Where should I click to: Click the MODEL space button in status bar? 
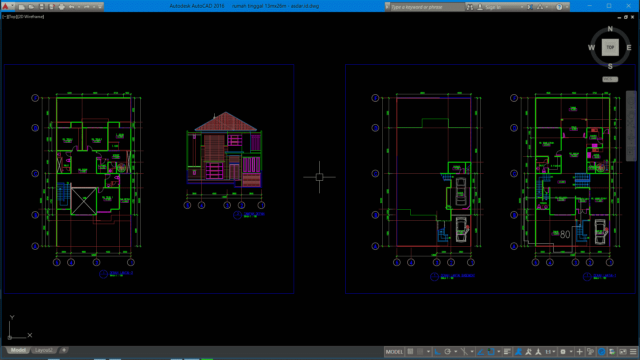pyautogui.click(x=394, y=352)
